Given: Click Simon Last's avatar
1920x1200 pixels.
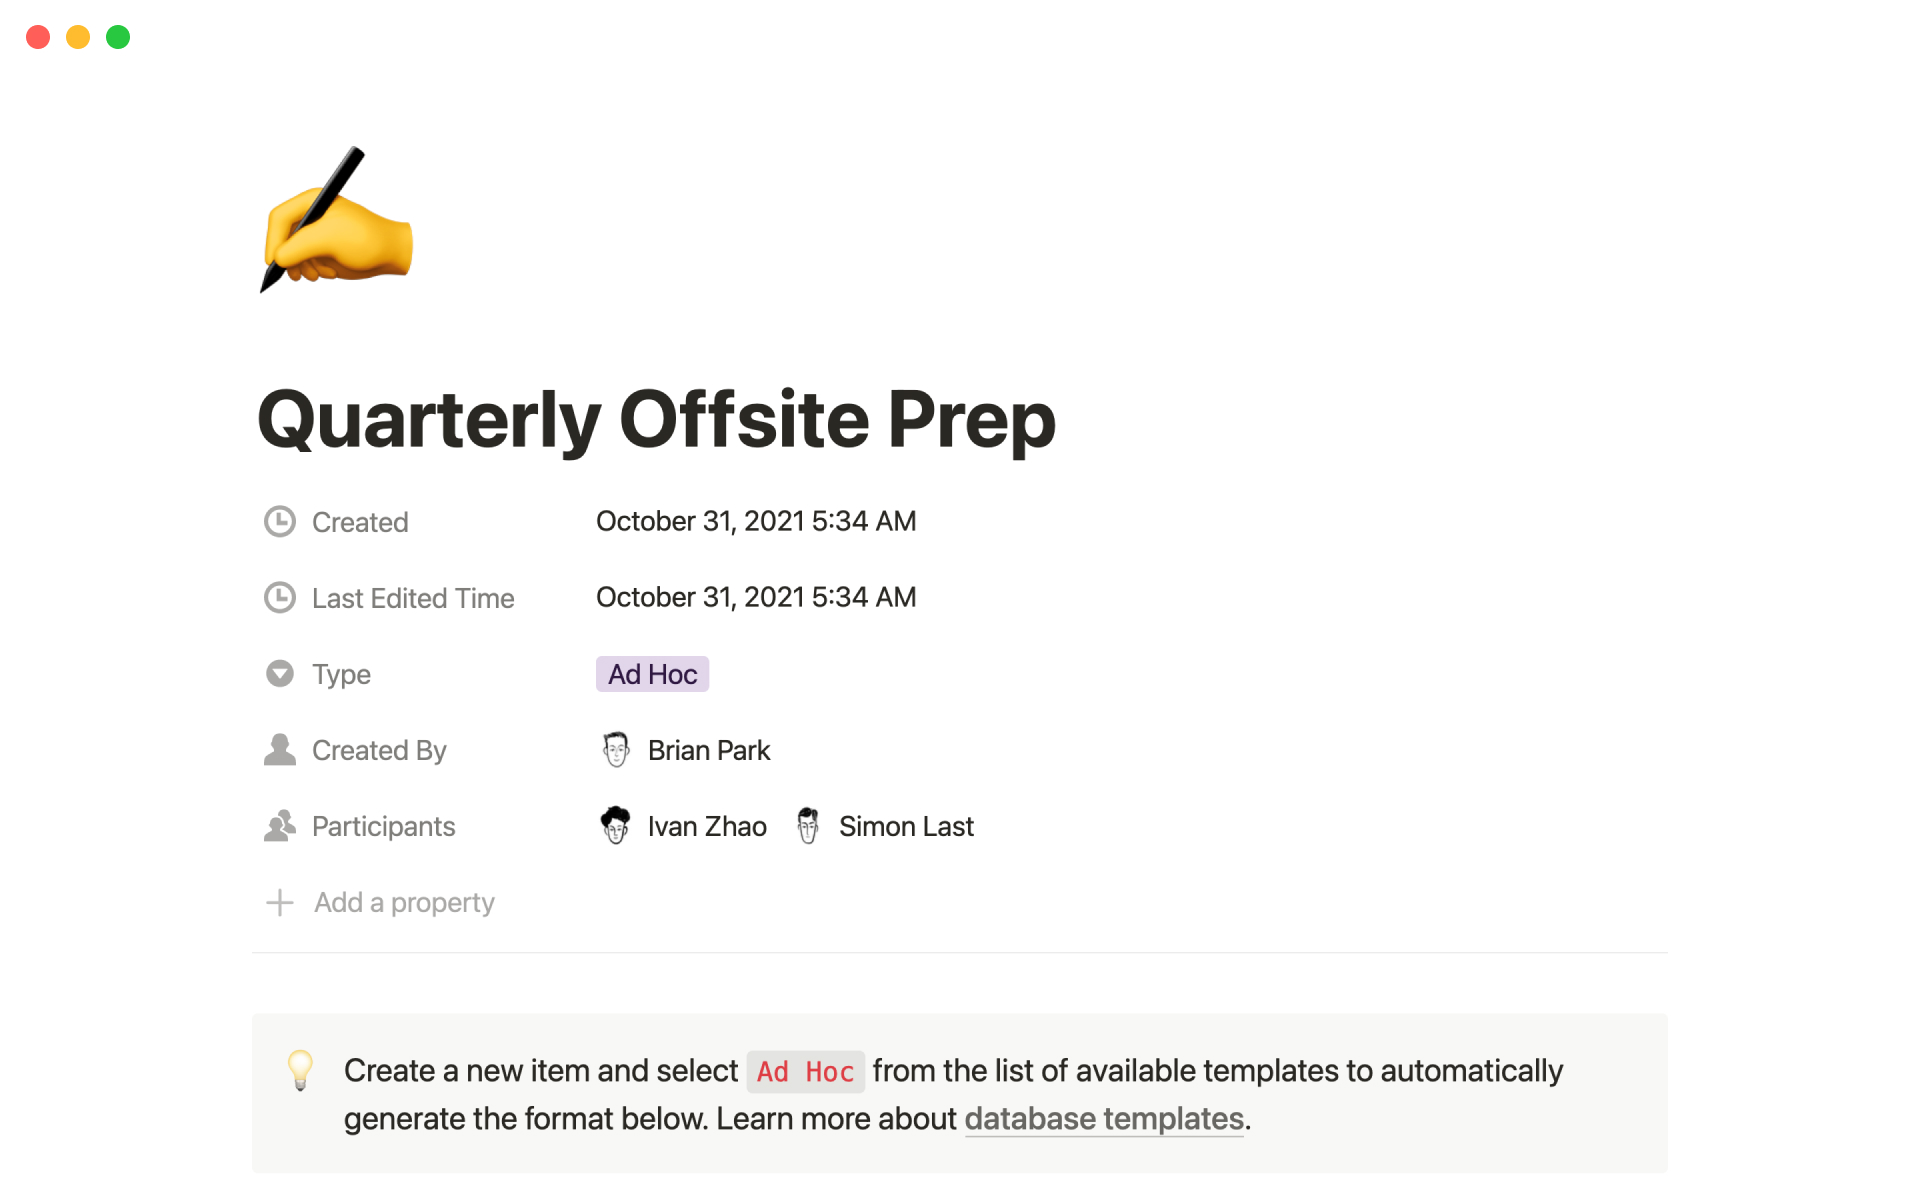Looking at the screenshot, I should 808,826.
